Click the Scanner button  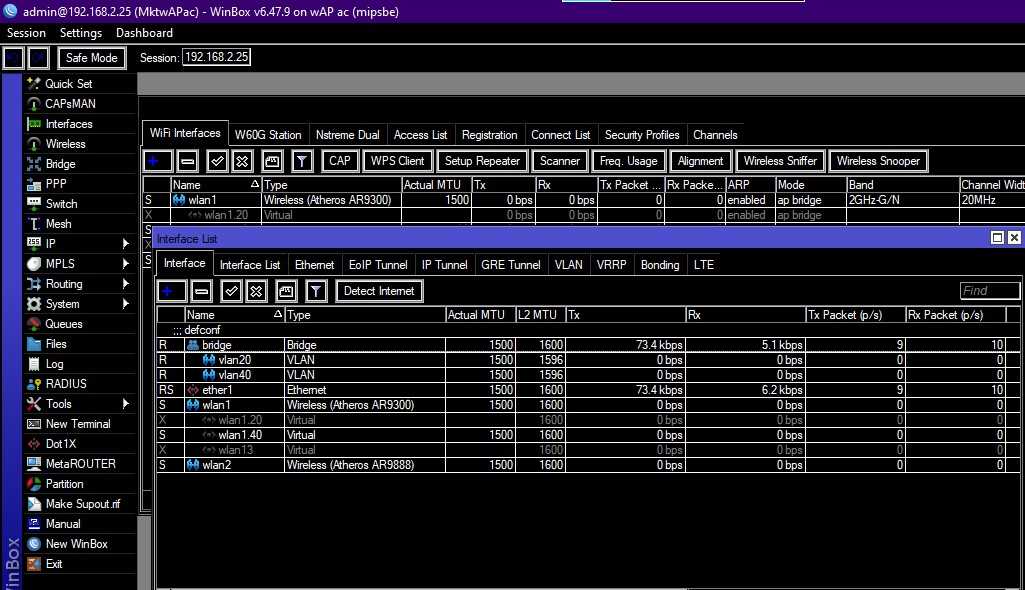pyautogui.click(x=560, y=161)
